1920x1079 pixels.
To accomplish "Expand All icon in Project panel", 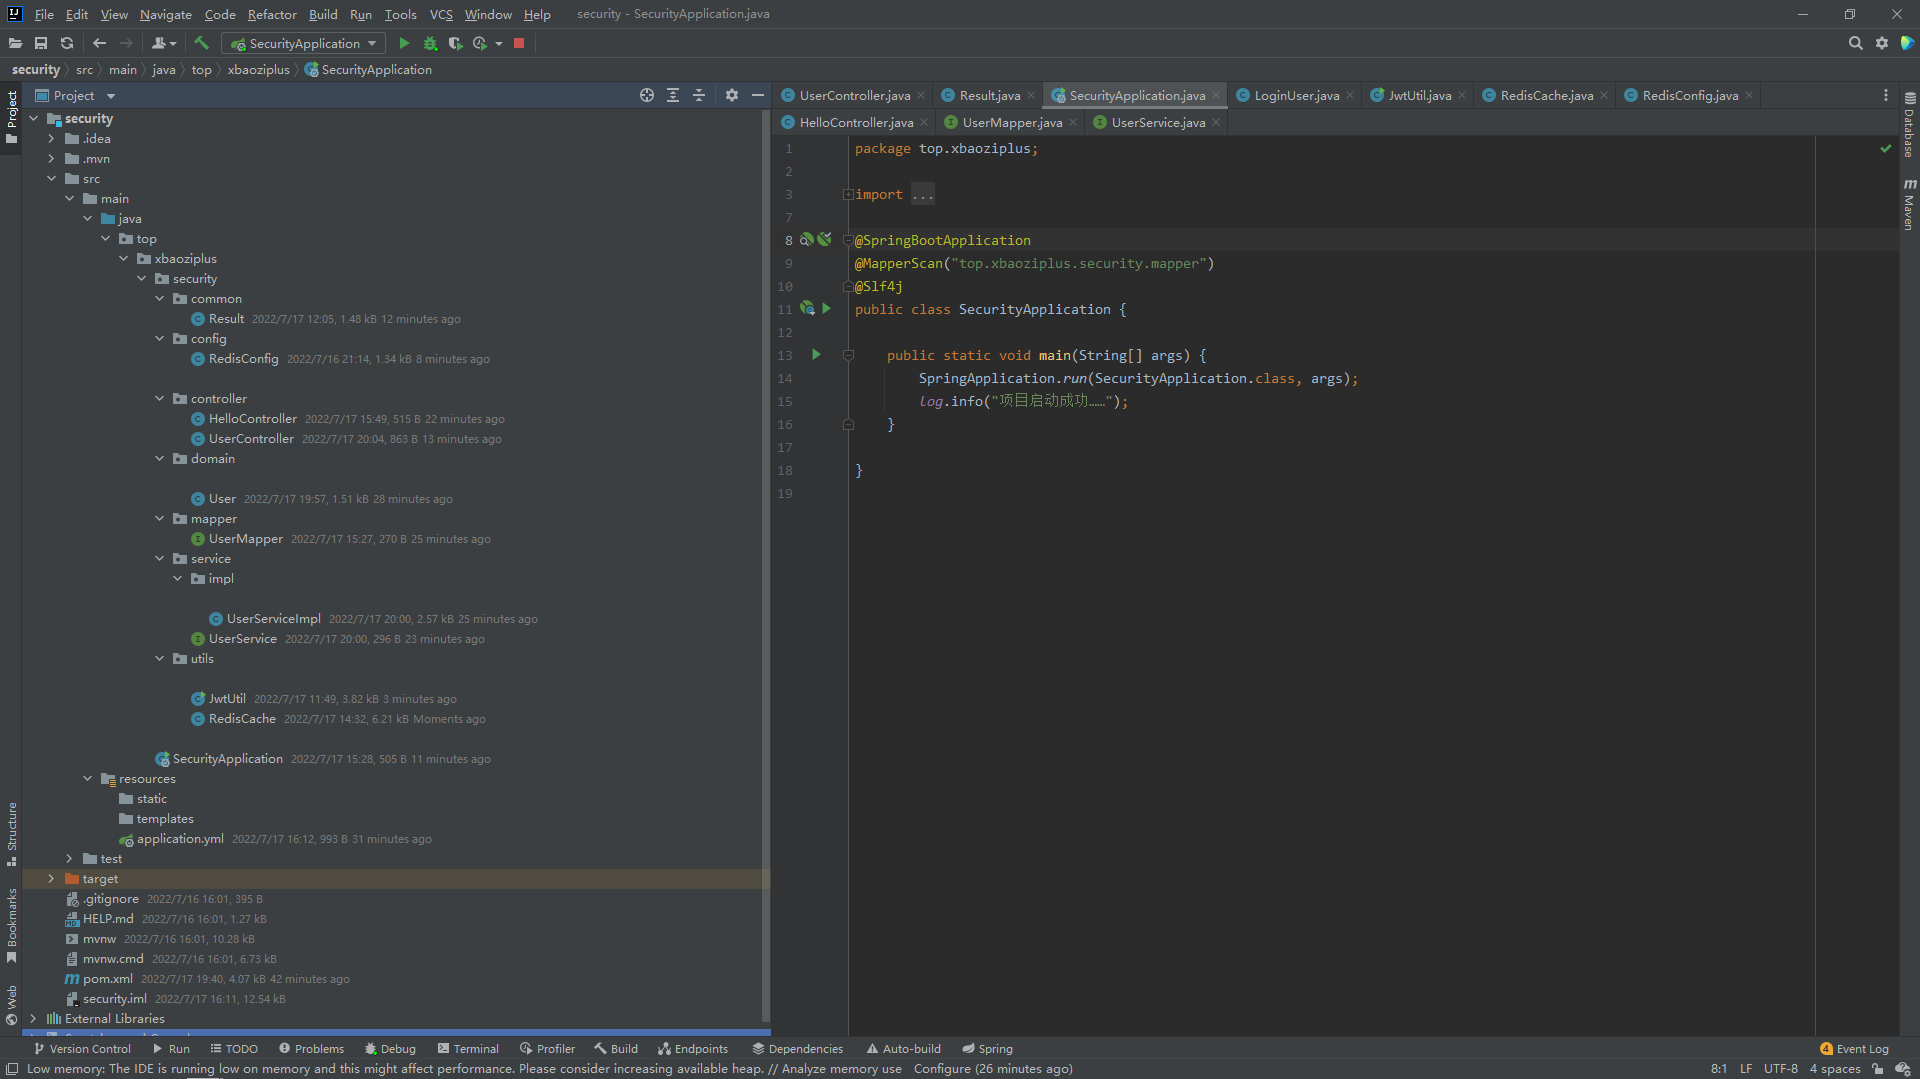I will [673, 95].
